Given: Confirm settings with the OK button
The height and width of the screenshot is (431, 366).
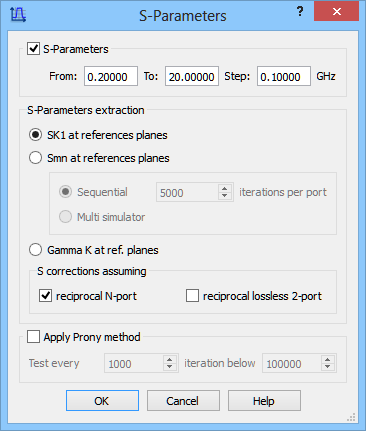Looking at the screenshot, I should point(102,401).
